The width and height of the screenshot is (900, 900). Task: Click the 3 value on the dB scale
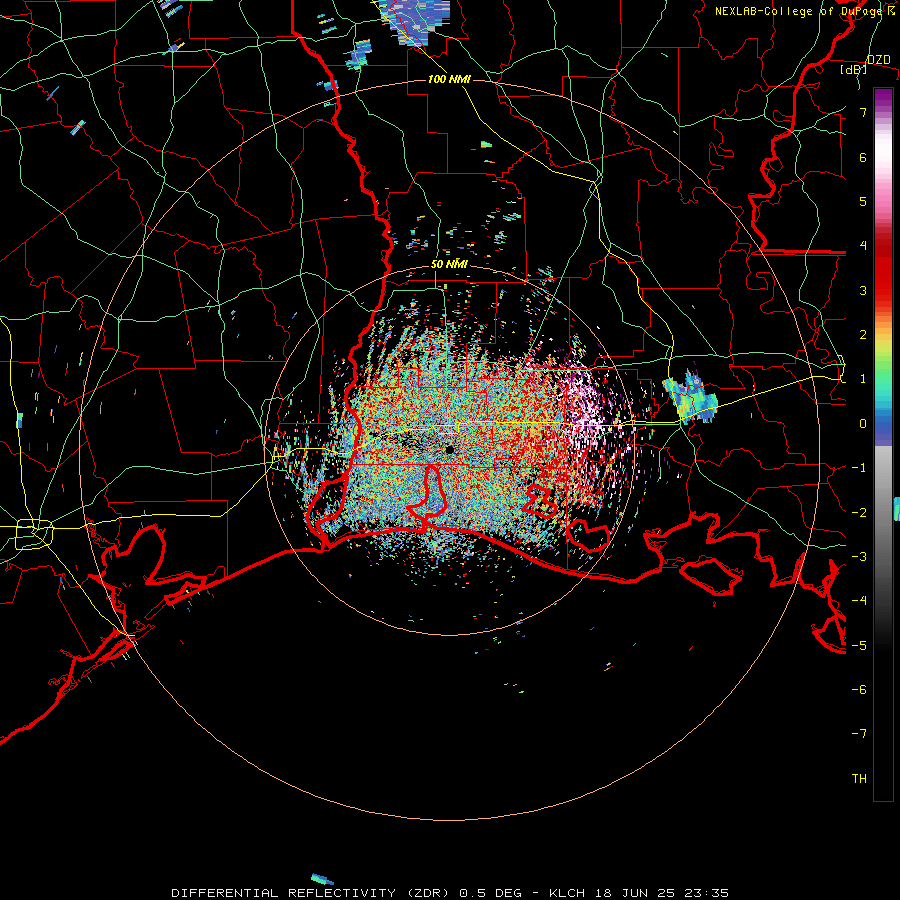tap(863, 290)
